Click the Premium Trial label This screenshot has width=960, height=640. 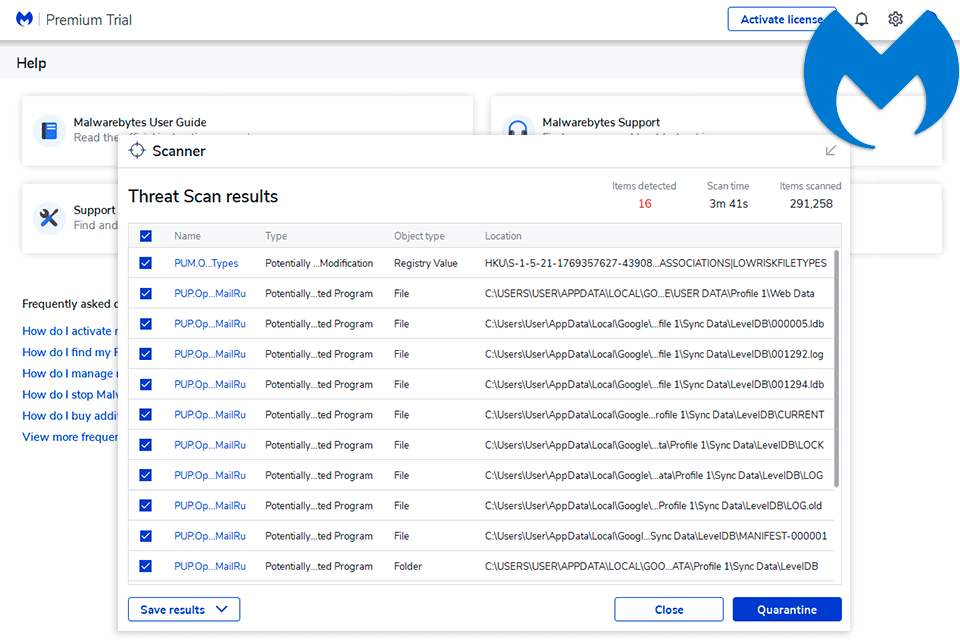tap(89, 20)
